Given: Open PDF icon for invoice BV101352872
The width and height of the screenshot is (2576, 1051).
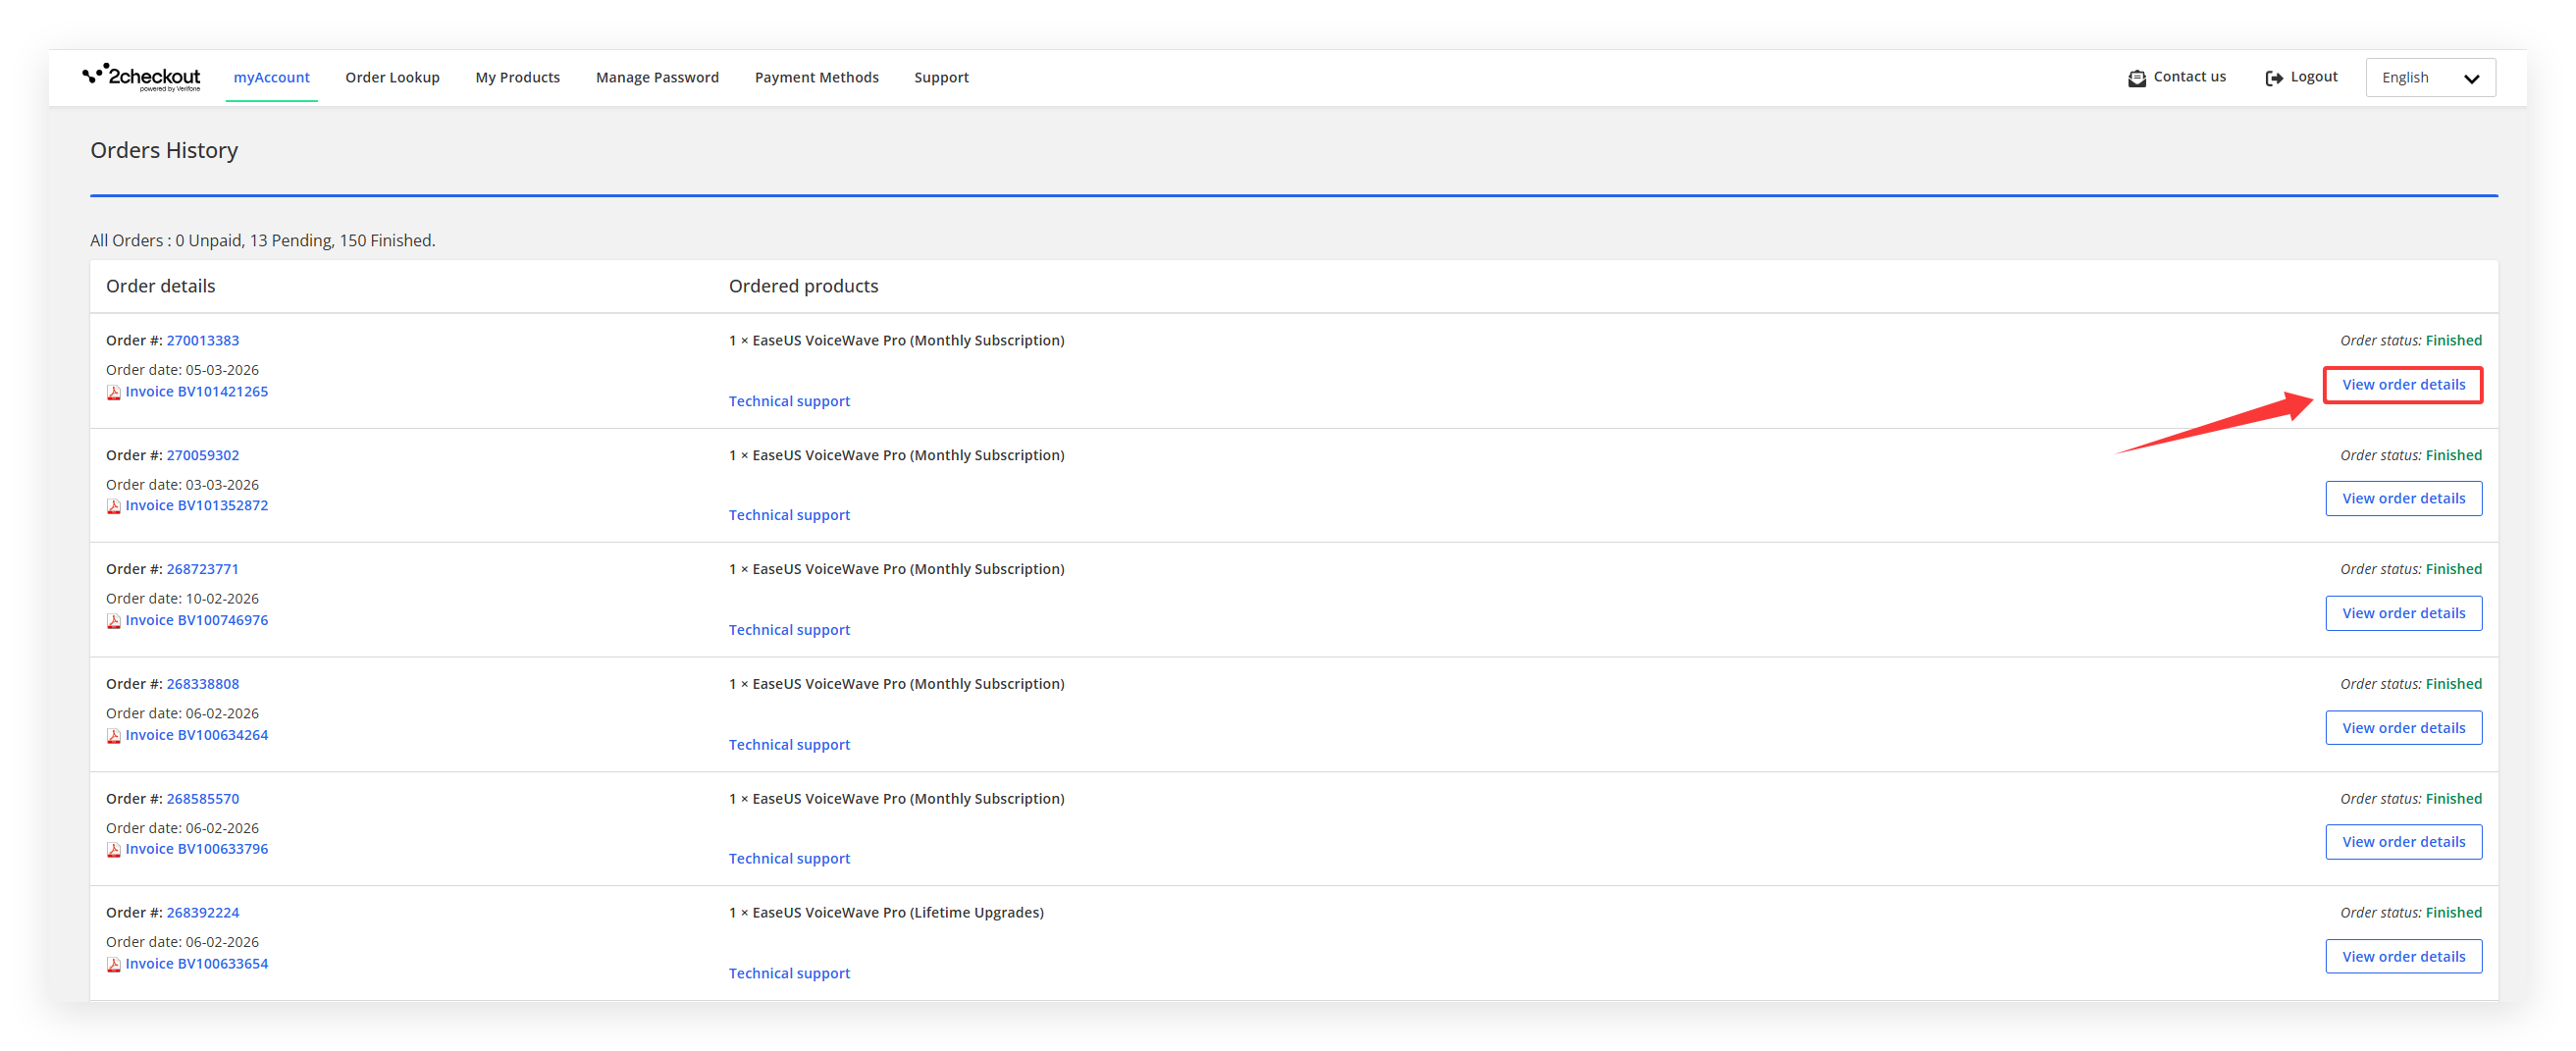Looking at the screenshot, I should tap(114, 506).
